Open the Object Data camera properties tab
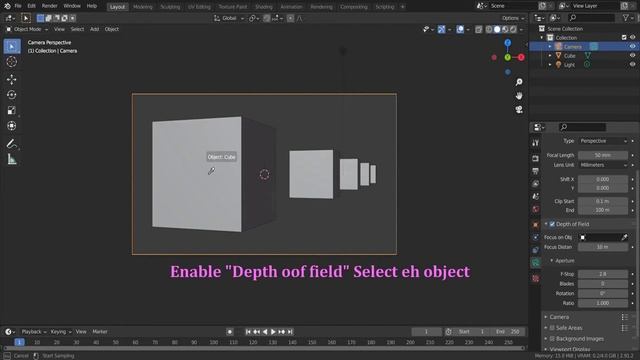 tap(536, 263)
